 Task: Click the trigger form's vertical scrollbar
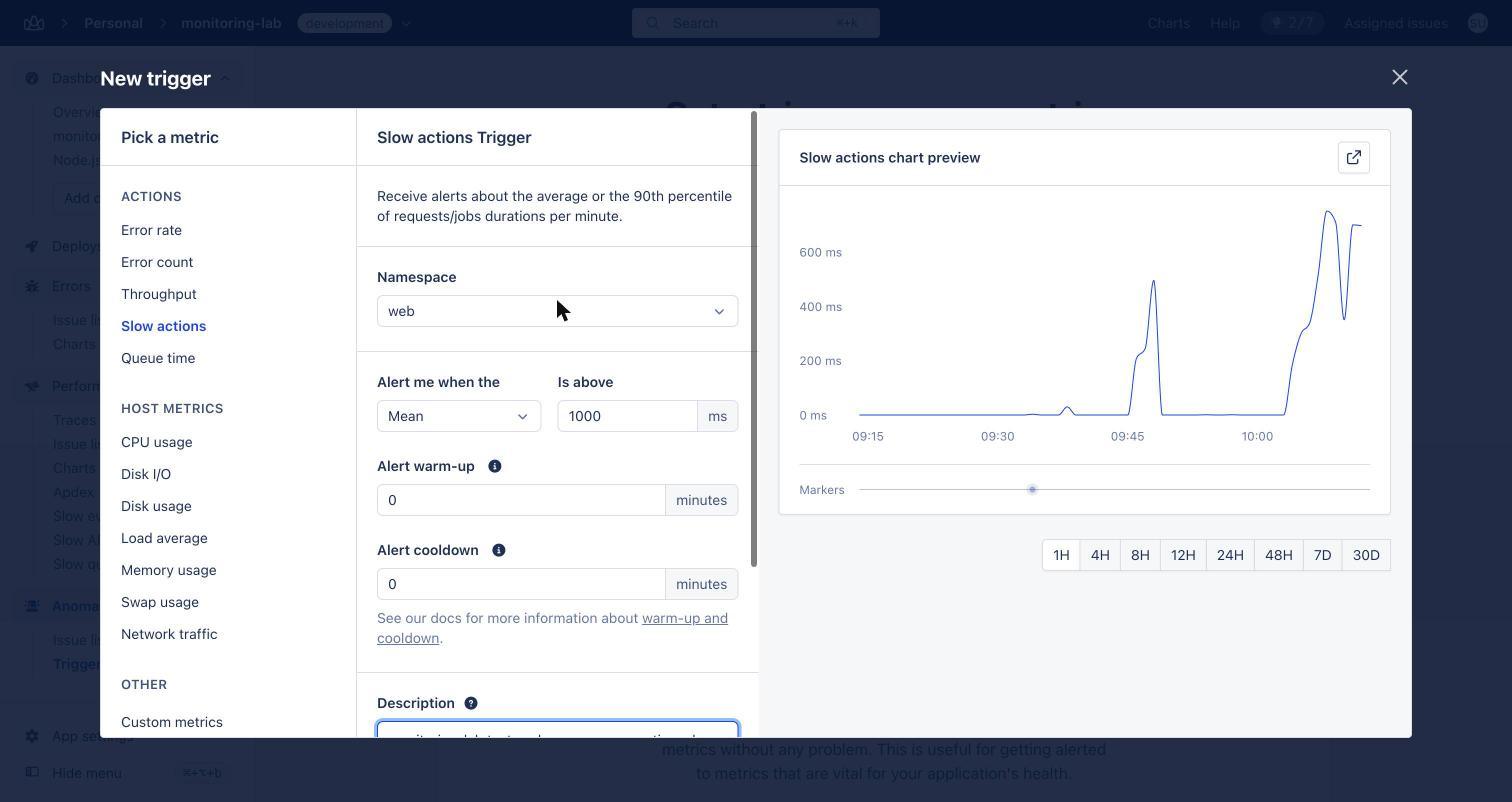[x=754, y=340]
